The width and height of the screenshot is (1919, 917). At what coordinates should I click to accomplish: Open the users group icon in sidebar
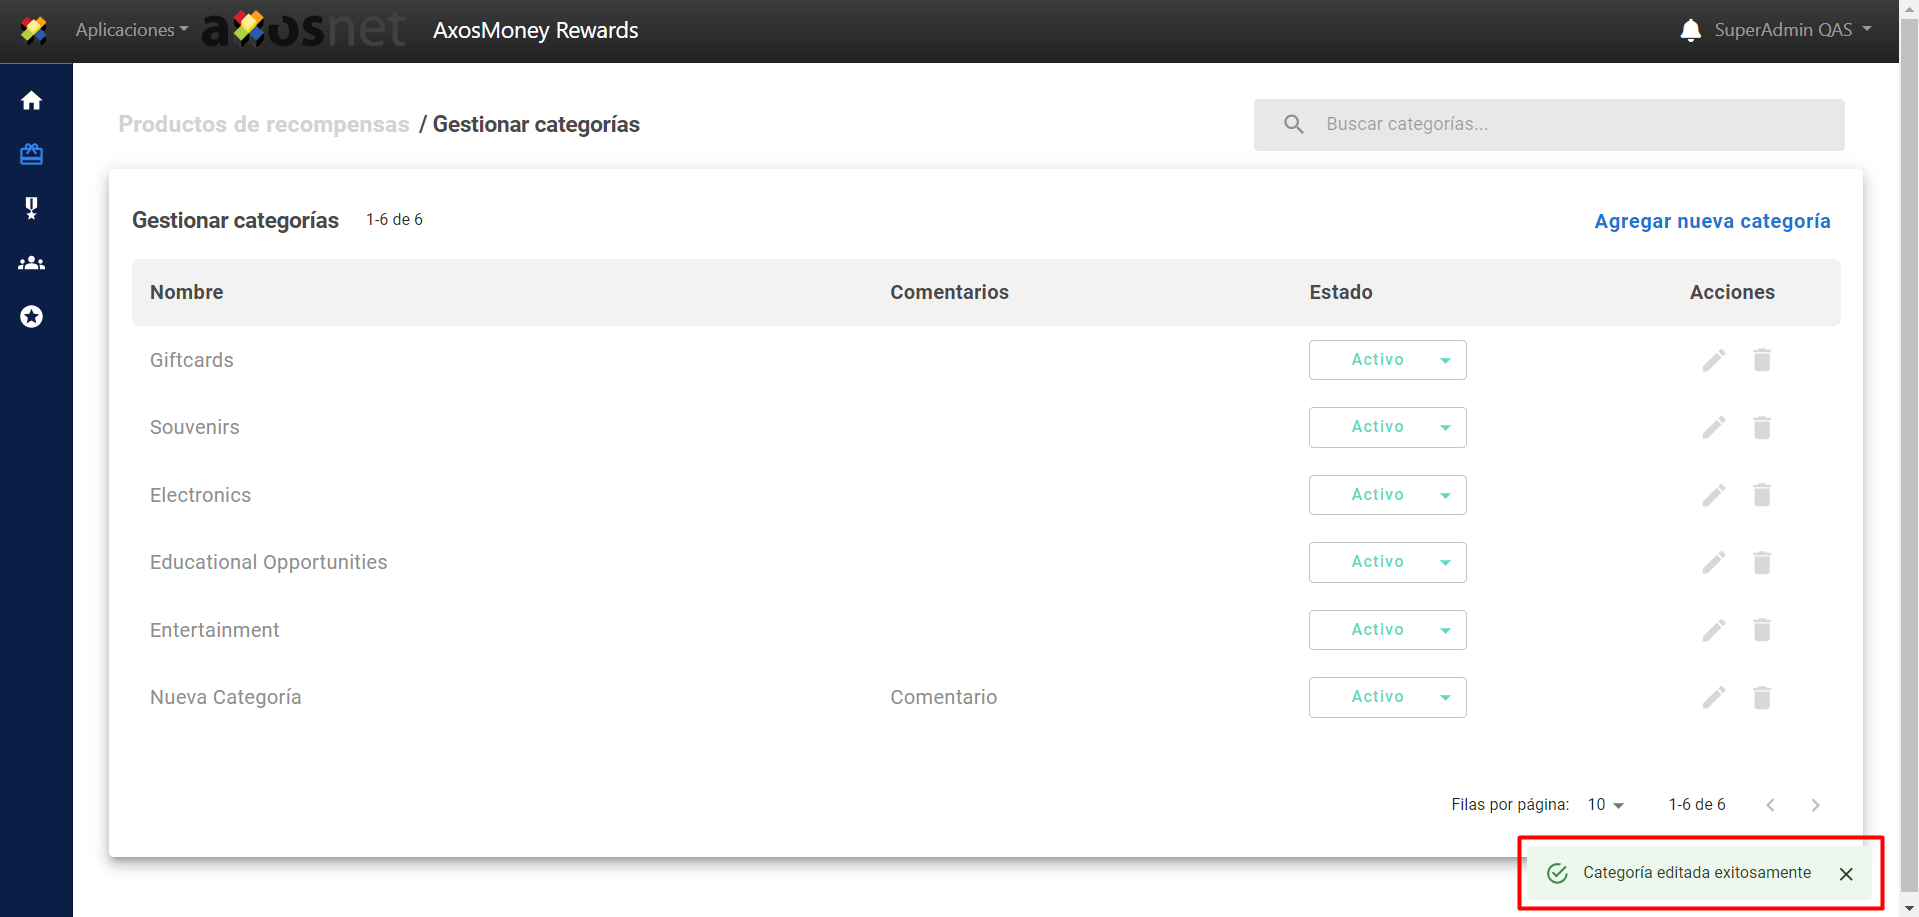coord(32,263)
